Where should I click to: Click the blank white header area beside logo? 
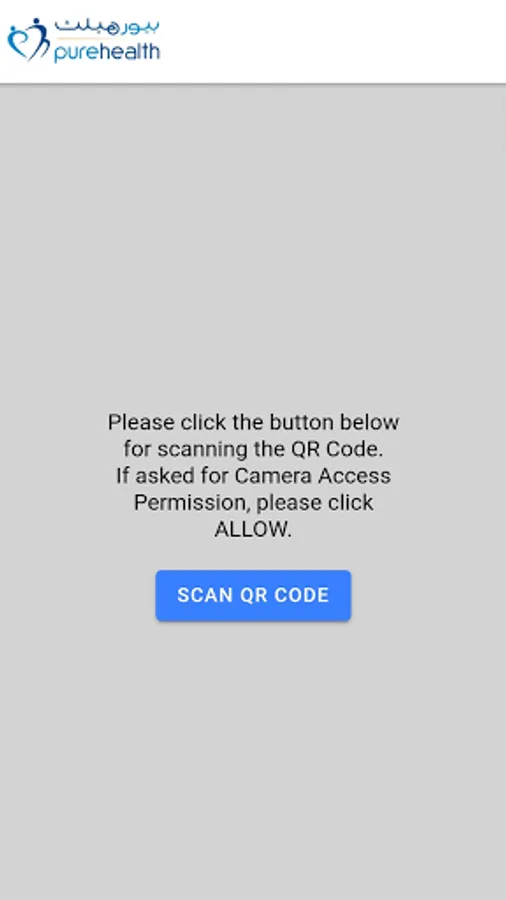click(x=333, y=41)
